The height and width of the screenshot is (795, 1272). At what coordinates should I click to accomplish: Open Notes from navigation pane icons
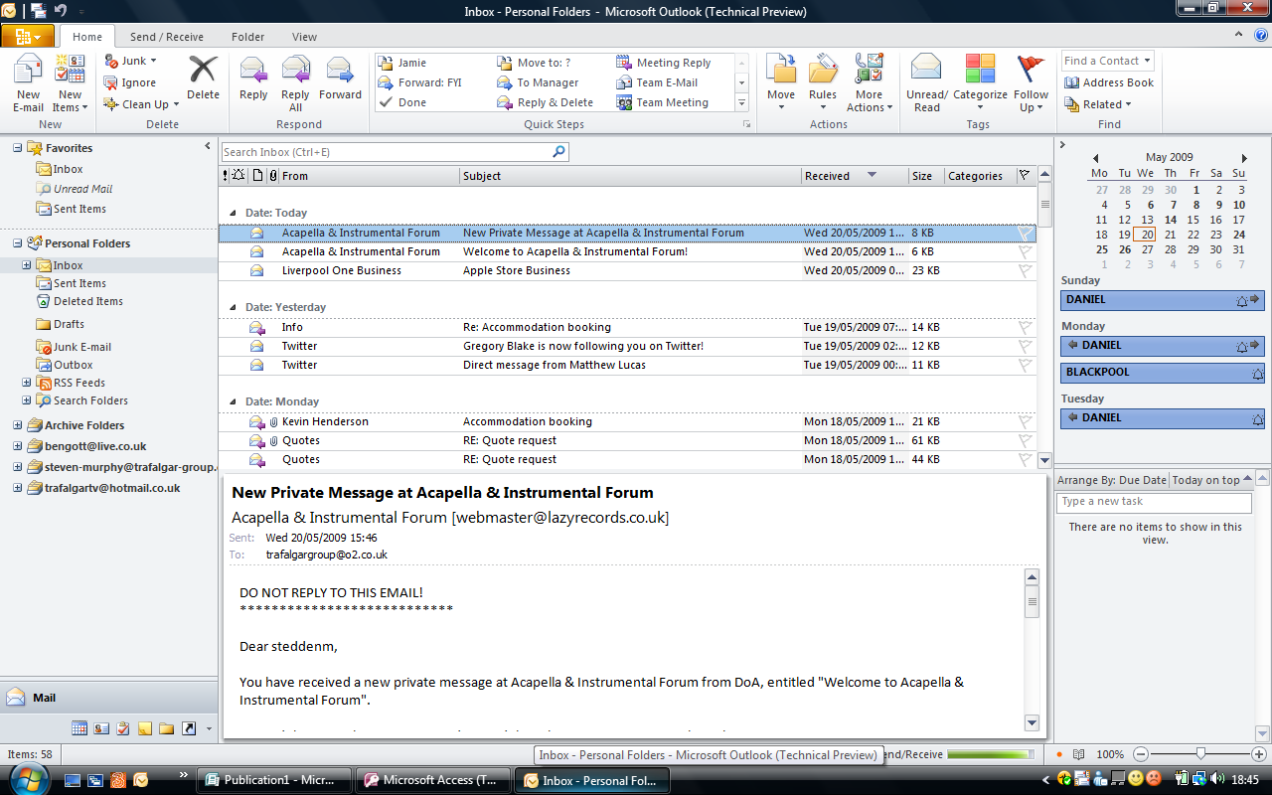tap(145, 728)
